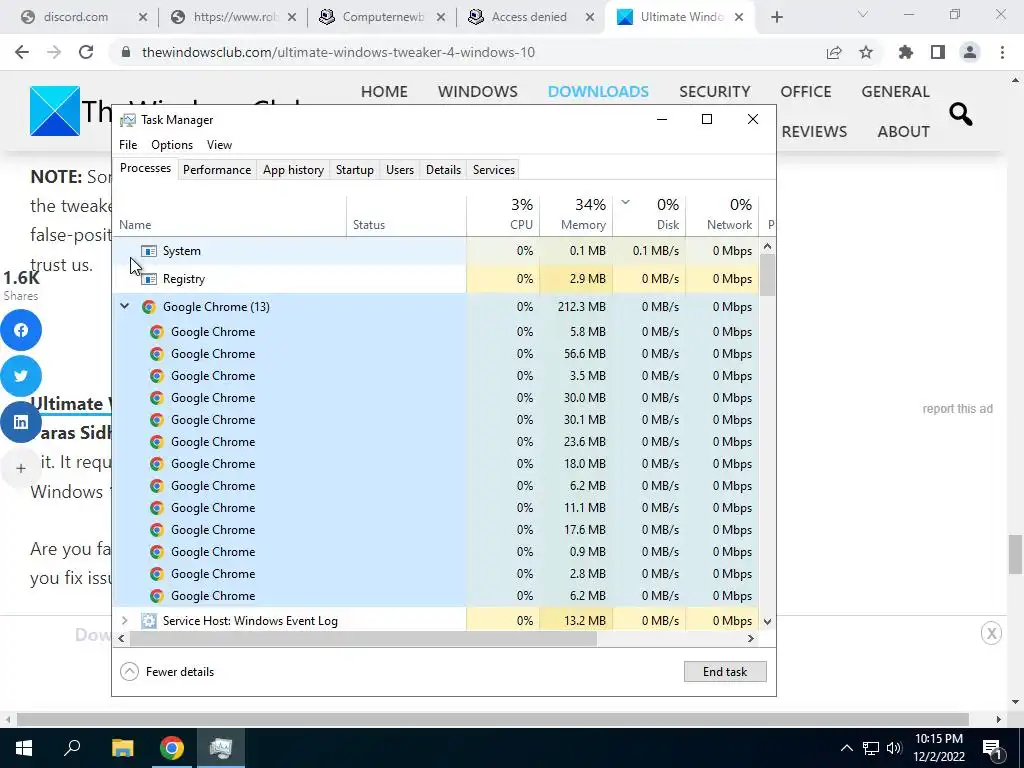Open the App history tab

(x=293, y=170)
